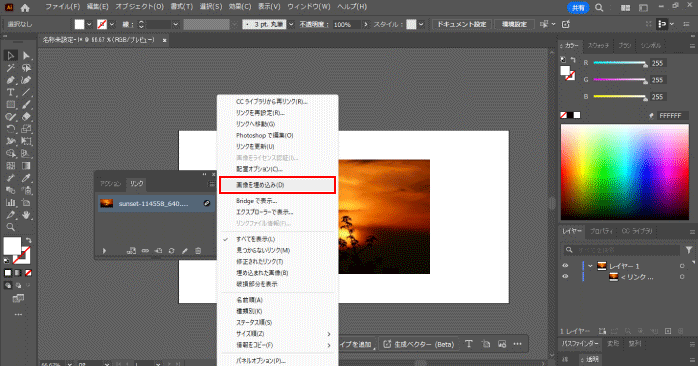Click the layer search field
The image size is (698, 366).
tap(621, 250)
